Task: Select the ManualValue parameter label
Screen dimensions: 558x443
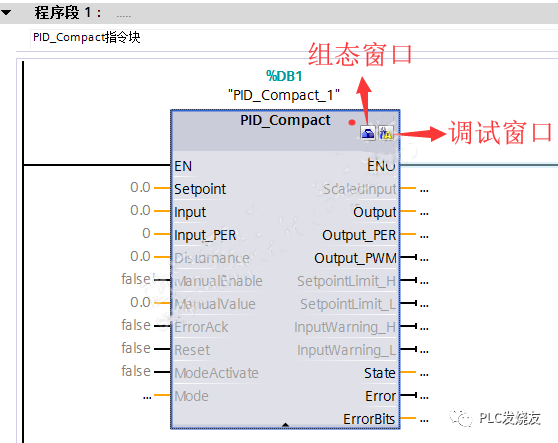Action: [x=215, y=304]
